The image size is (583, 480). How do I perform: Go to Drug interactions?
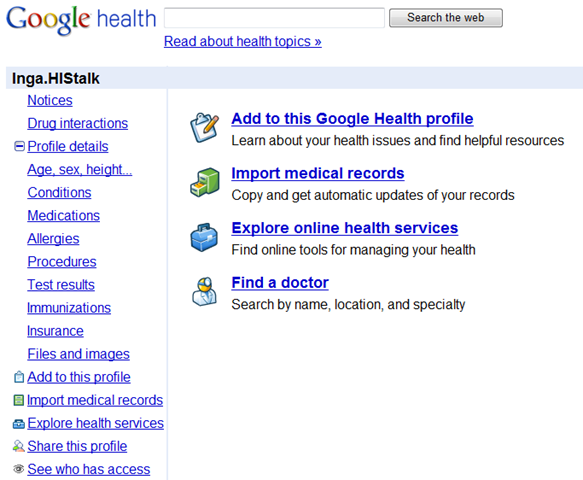[x=78, y=123]
